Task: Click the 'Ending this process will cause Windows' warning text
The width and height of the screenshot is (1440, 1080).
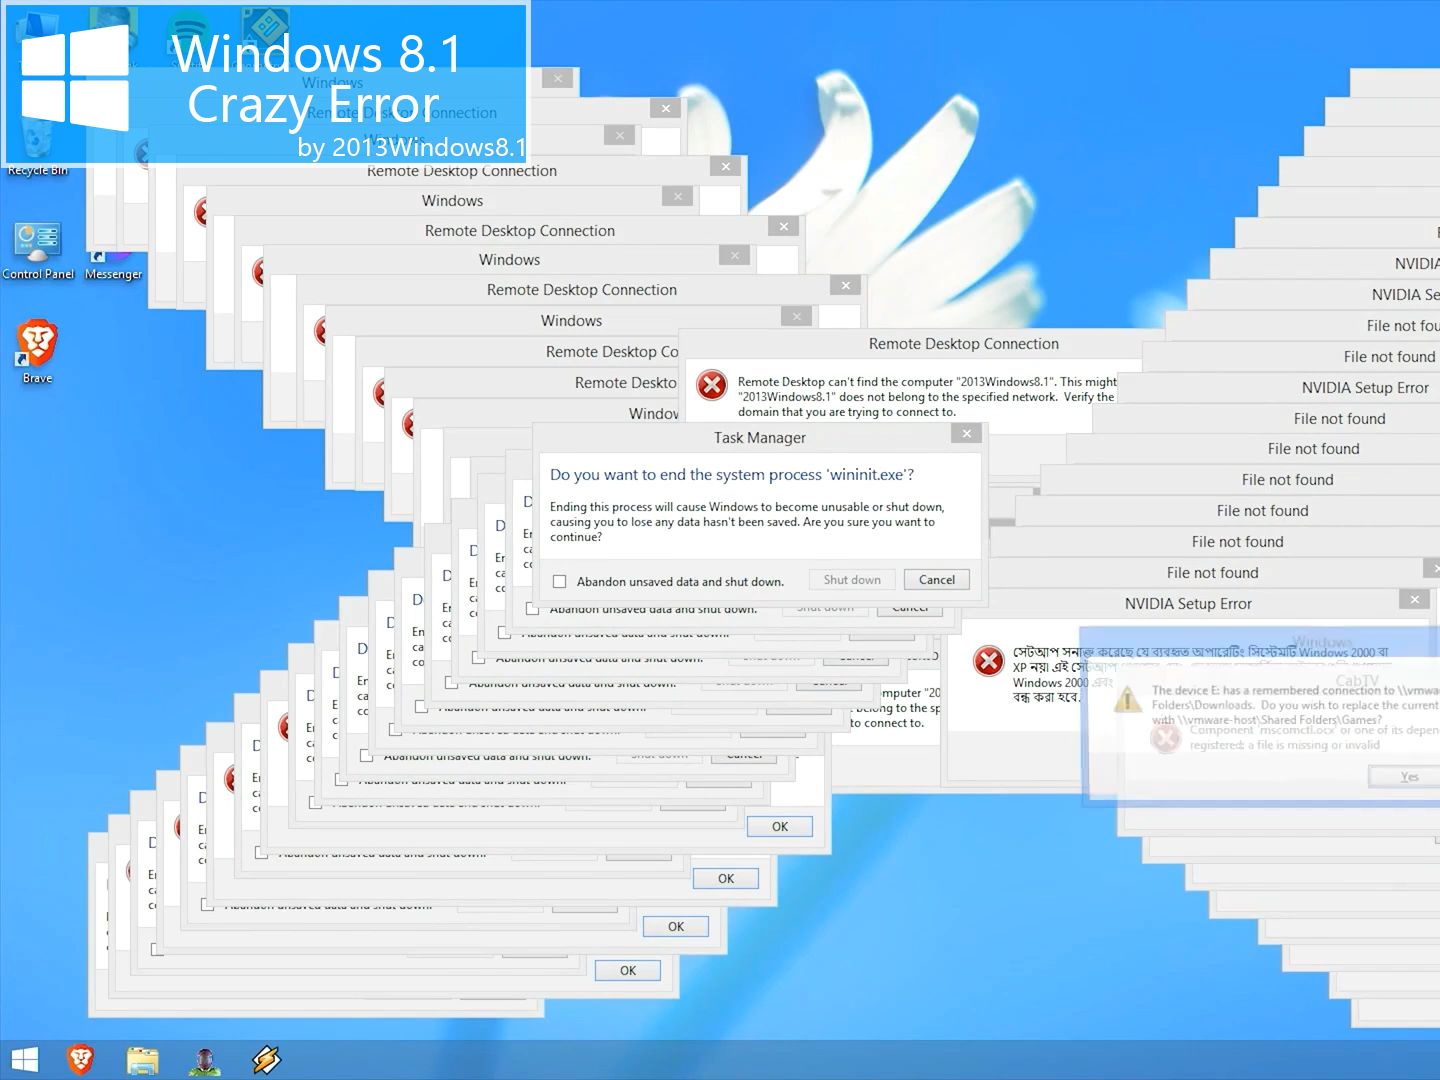Action: click(747, 522)
